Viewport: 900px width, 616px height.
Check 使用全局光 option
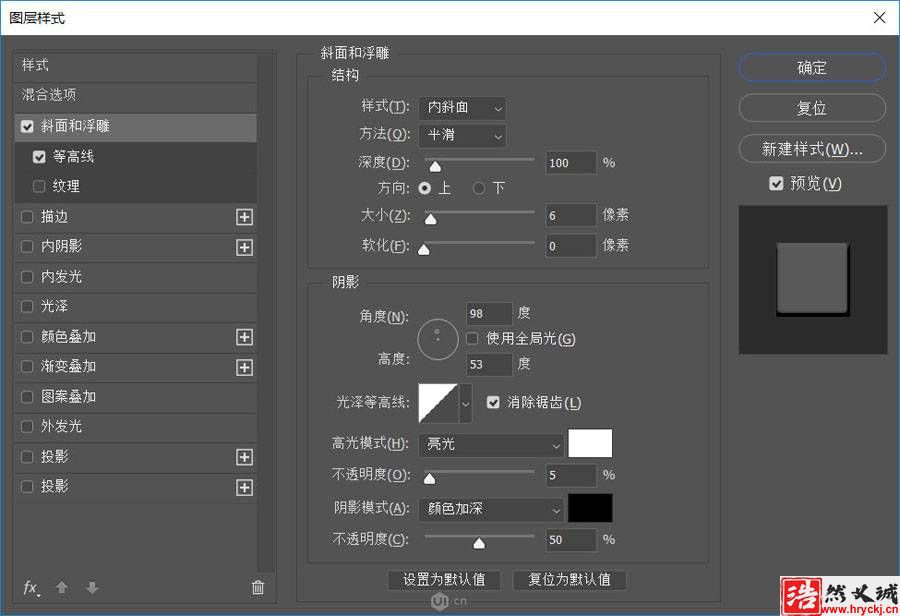(x=472, y=339)
